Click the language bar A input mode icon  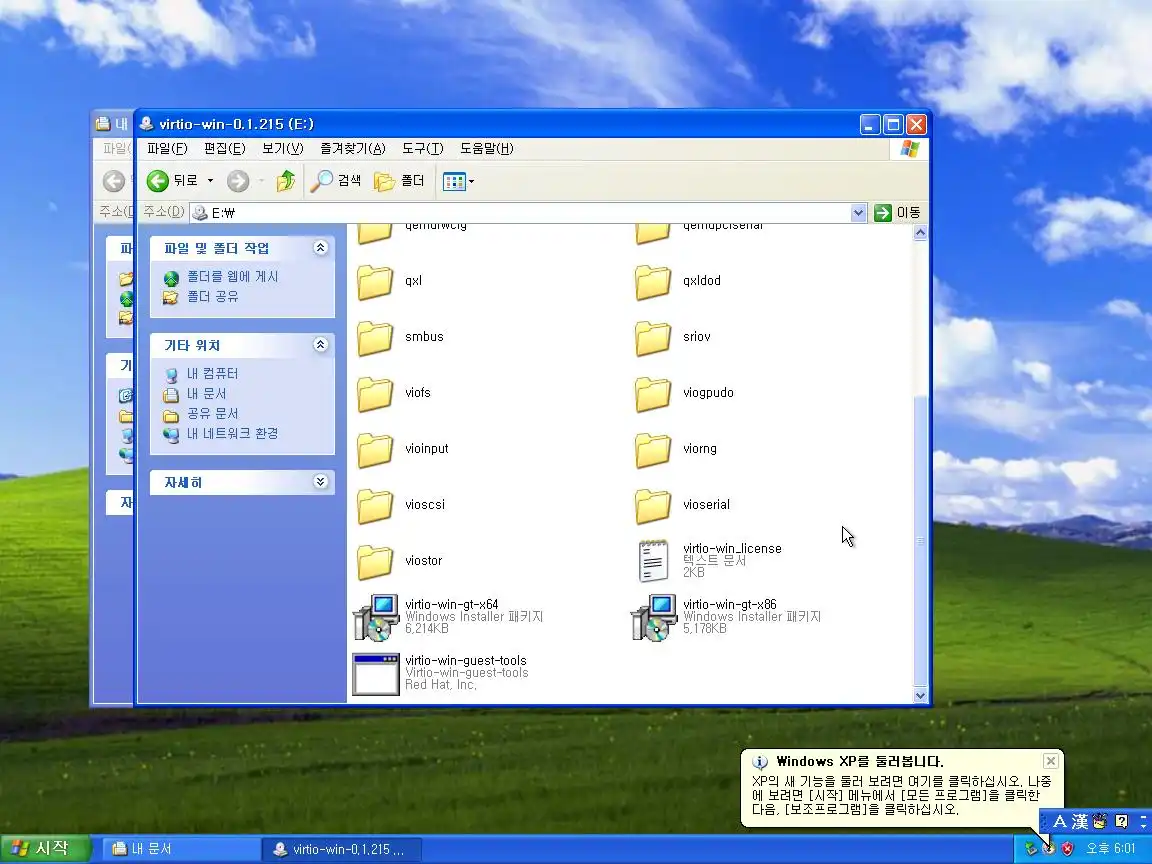click(x=1059, y=821)
